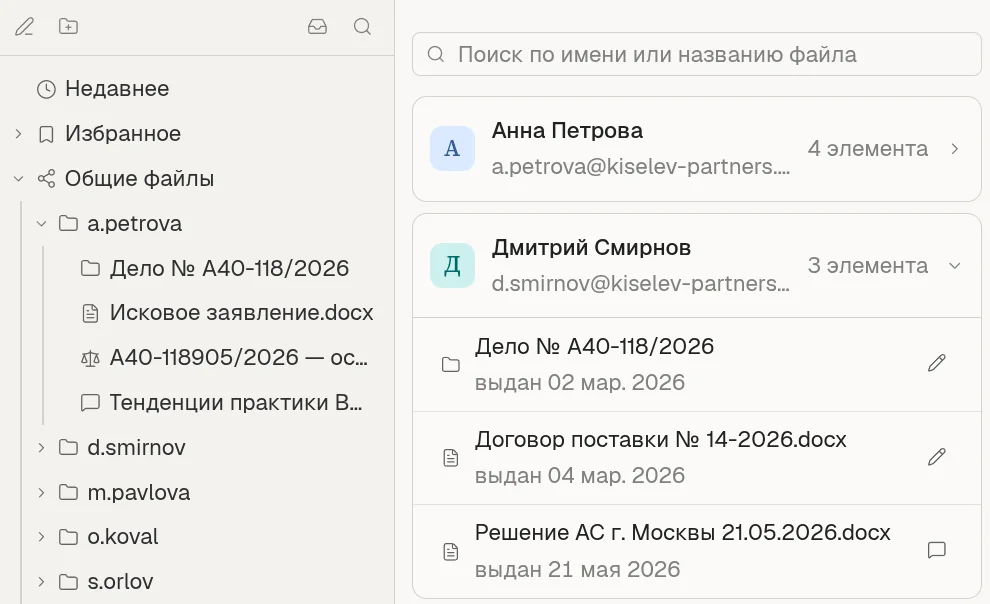Click comment icon for Решение АС г. Москвы
Image resolution: width=990 pixels, height=604 pixels.
tap(937, 550)
